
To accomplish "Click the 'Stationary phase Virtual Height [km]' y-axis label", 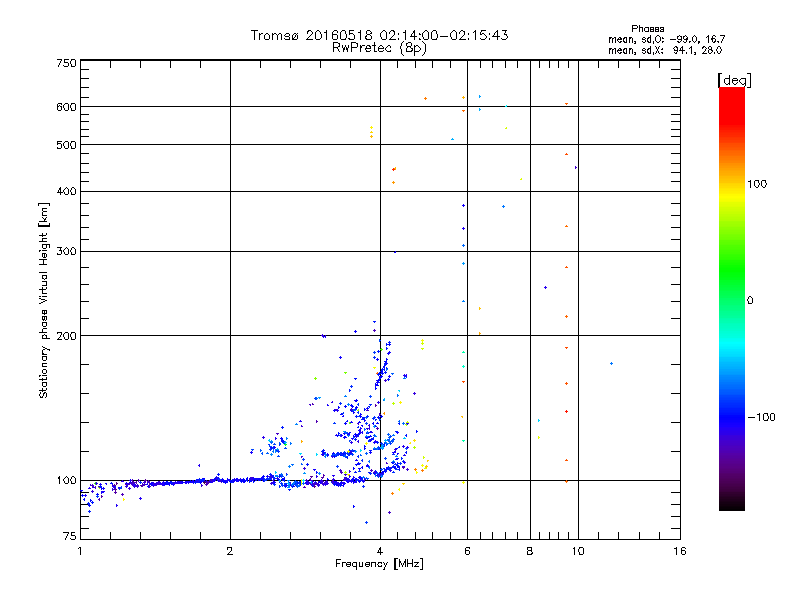I will coord(44,300).
